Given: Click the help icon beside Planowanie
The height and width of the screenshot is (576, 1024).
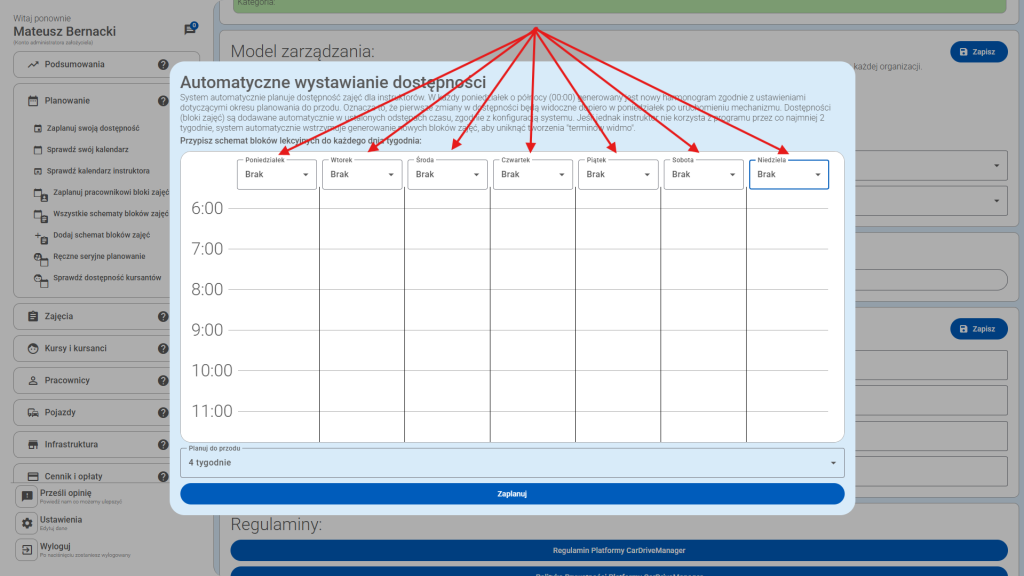Looking at the screenshot, I should point(163,101).
